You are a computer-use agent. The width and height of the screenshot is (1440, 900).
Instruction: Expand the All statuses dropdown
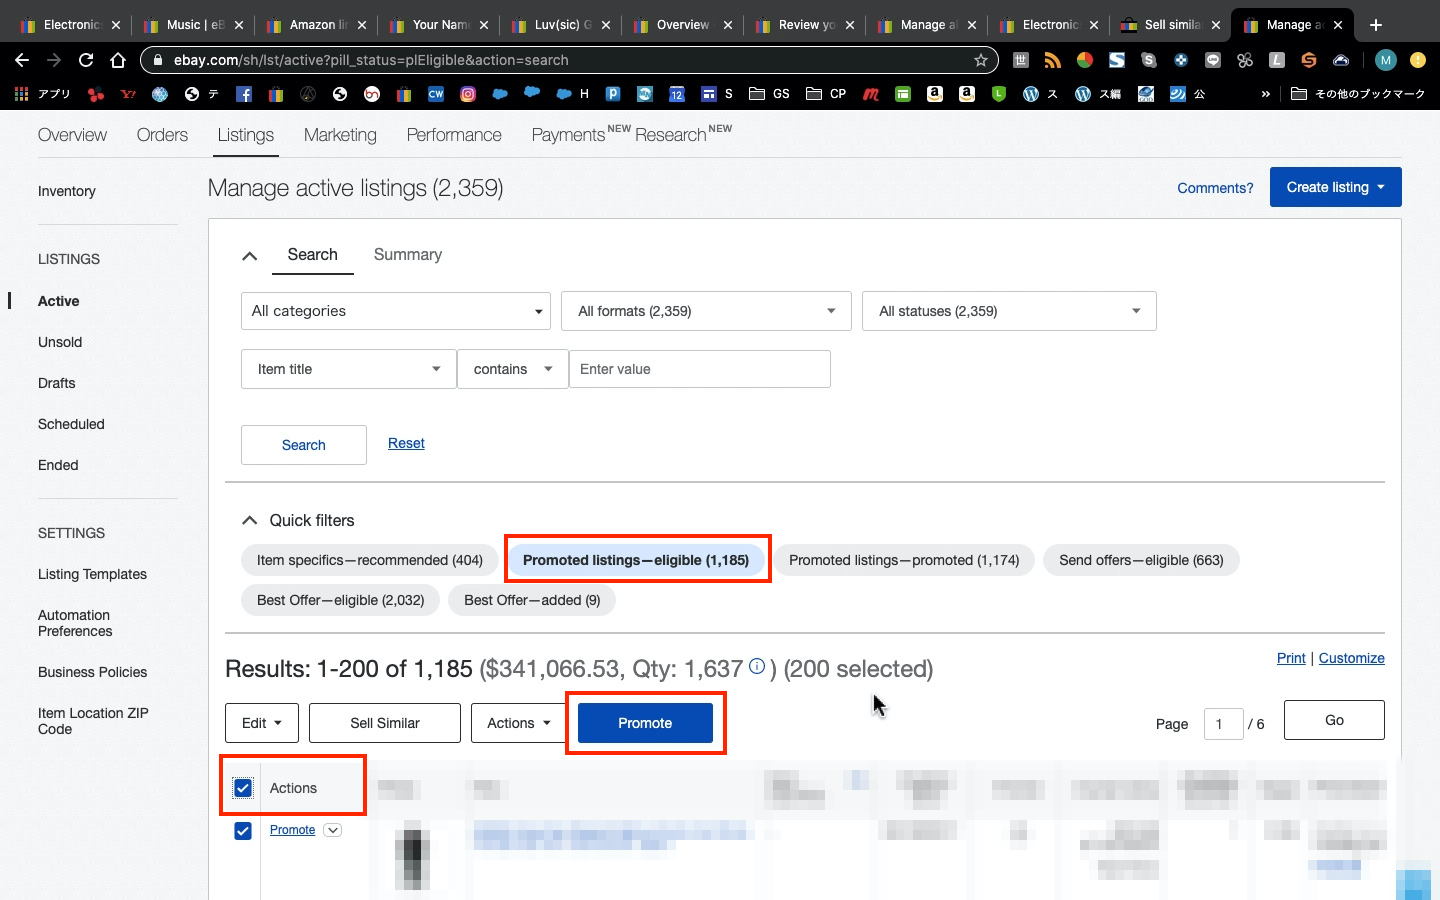[x=1009, y=311]
